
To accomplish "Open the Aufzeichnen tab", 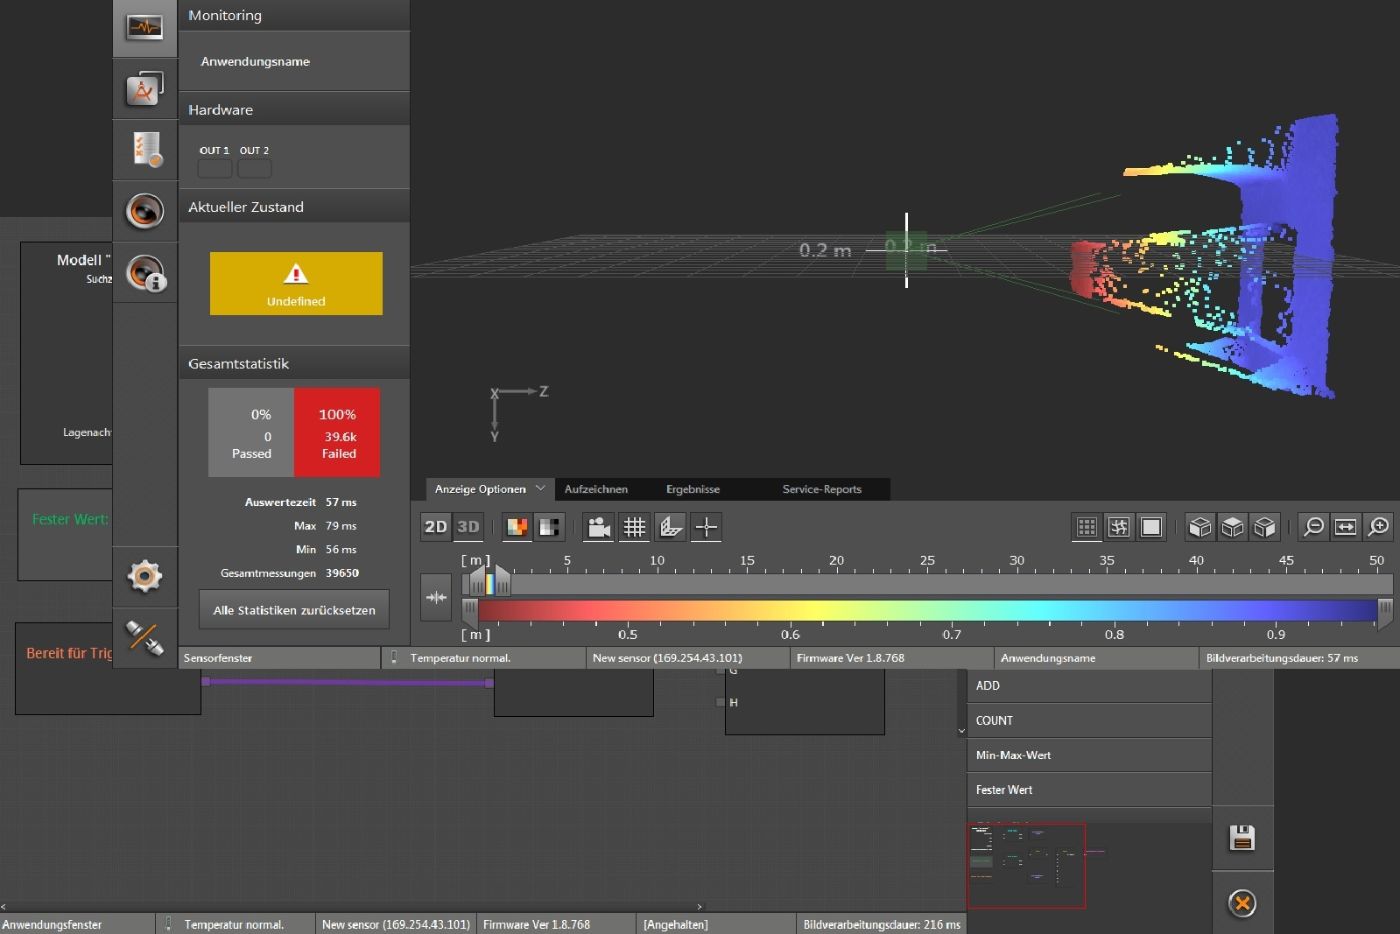I will coord(596,489).
